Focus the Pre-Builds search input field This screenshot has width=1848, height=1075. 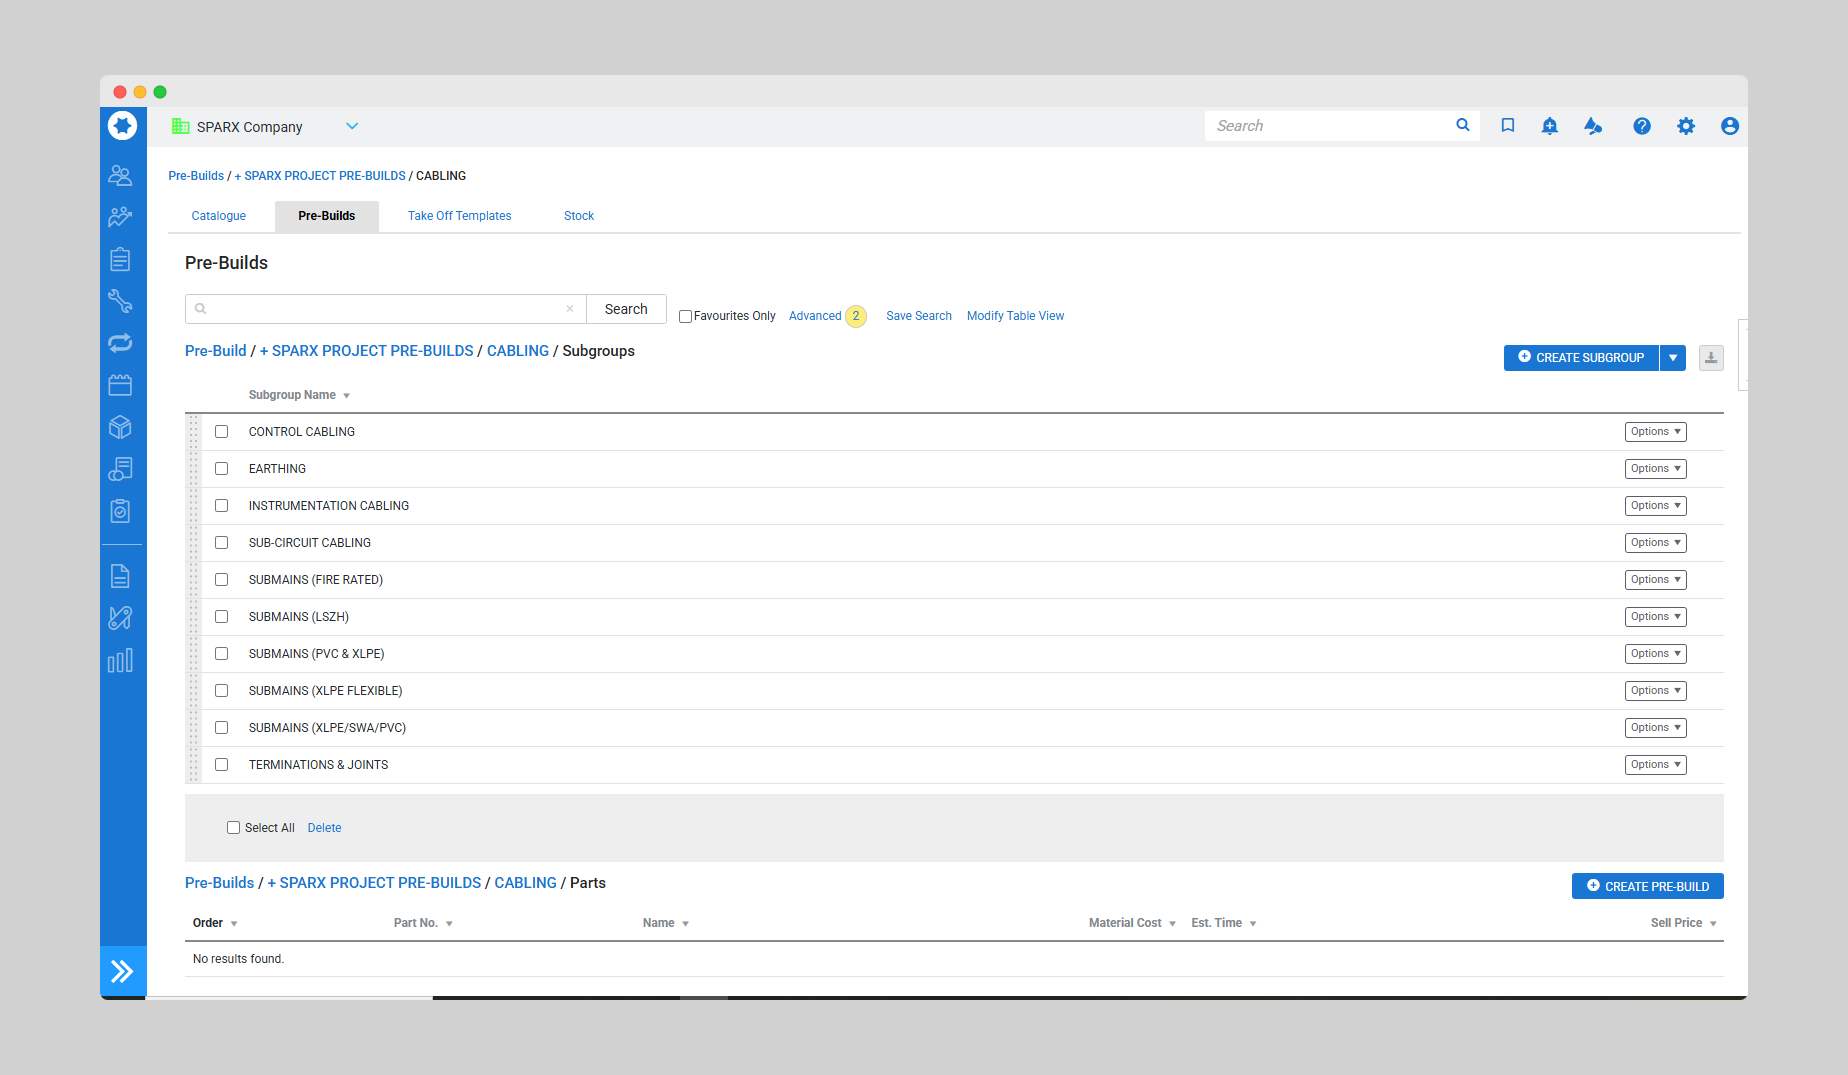tap(386, 309)
